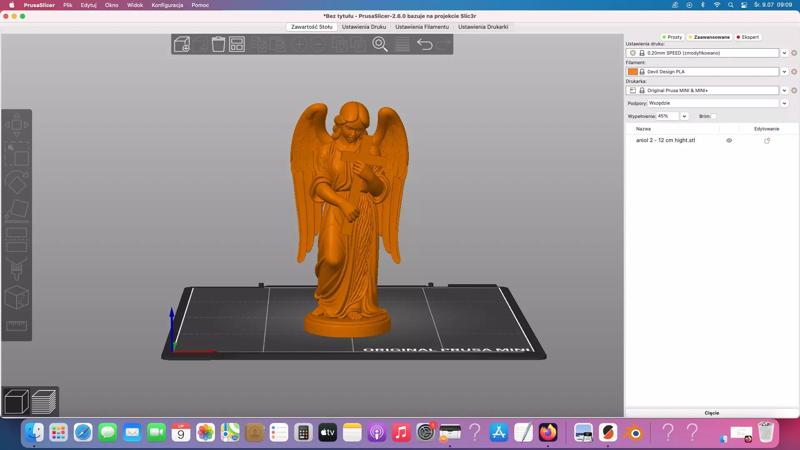Select the Seam painting cube tool
The height and width of the screenshot is (450, 800).
coord(17,297)
